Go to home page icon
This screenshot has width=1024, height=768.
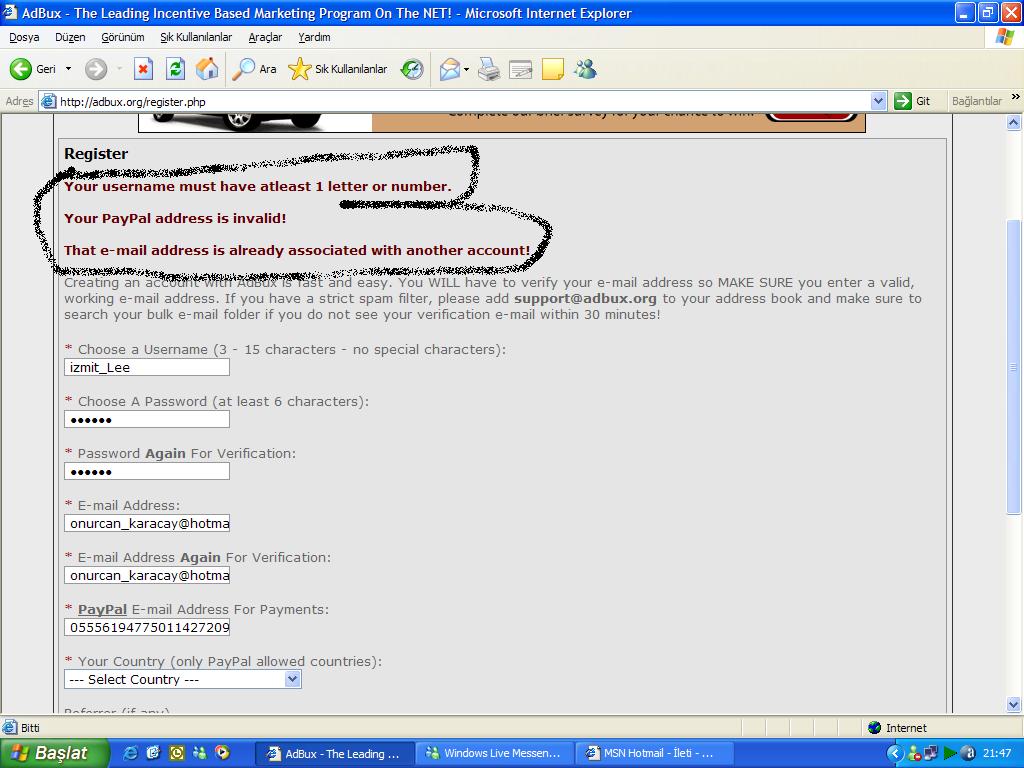point(207,69)
